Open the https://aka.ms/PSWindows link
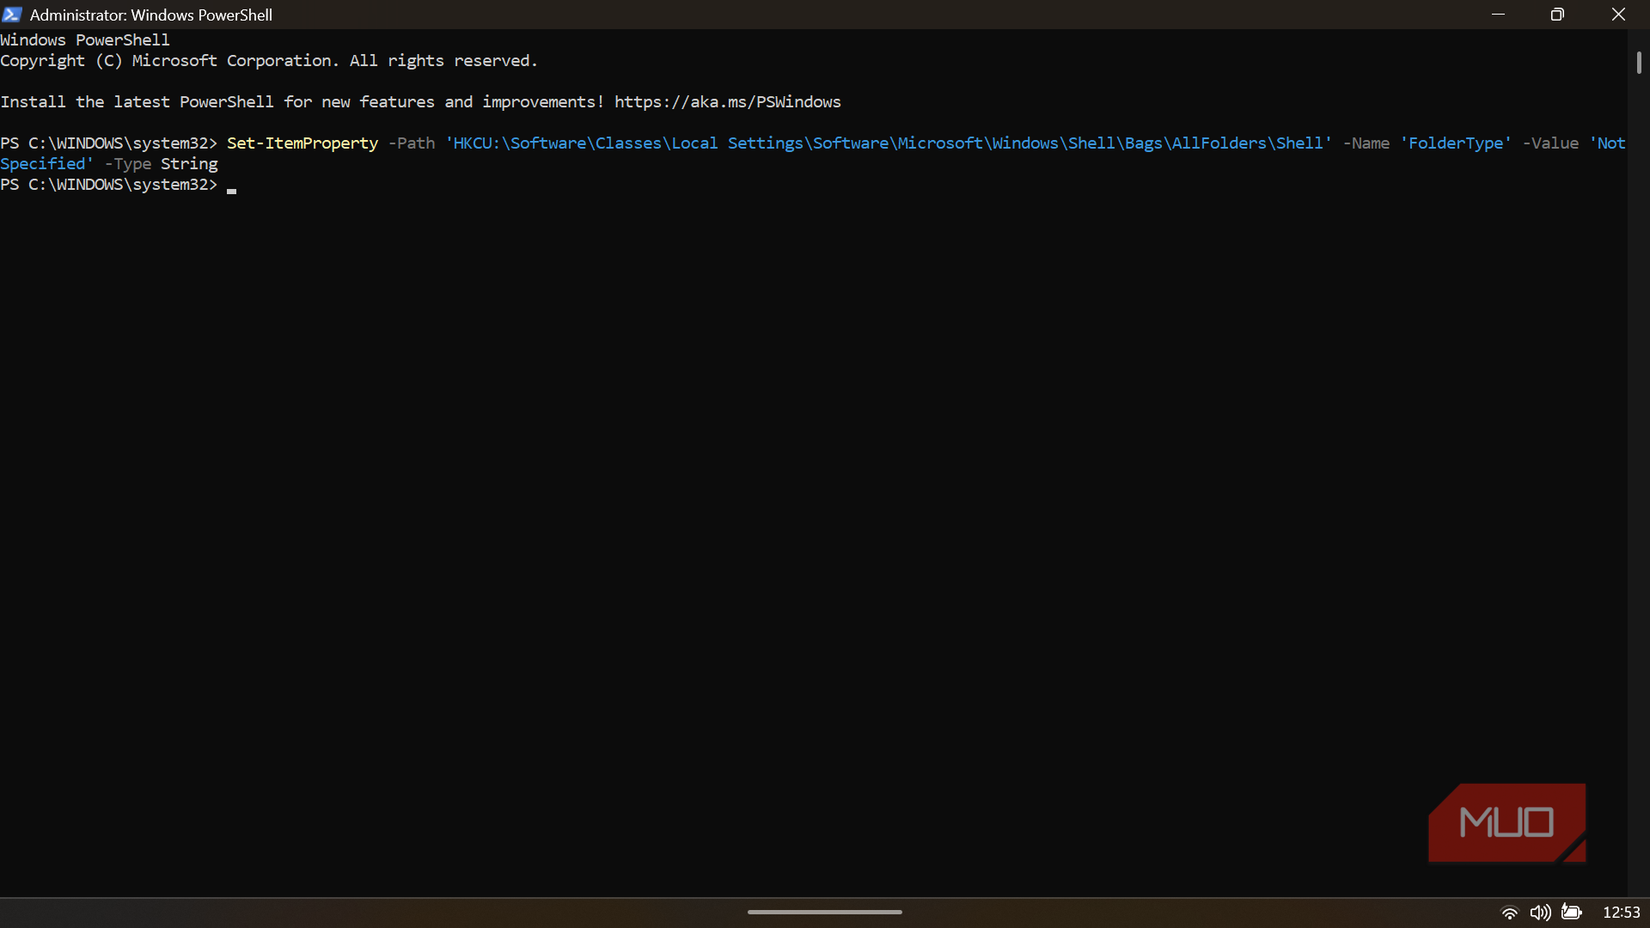Screen dimensions: 1650x928 pos(727,101)
